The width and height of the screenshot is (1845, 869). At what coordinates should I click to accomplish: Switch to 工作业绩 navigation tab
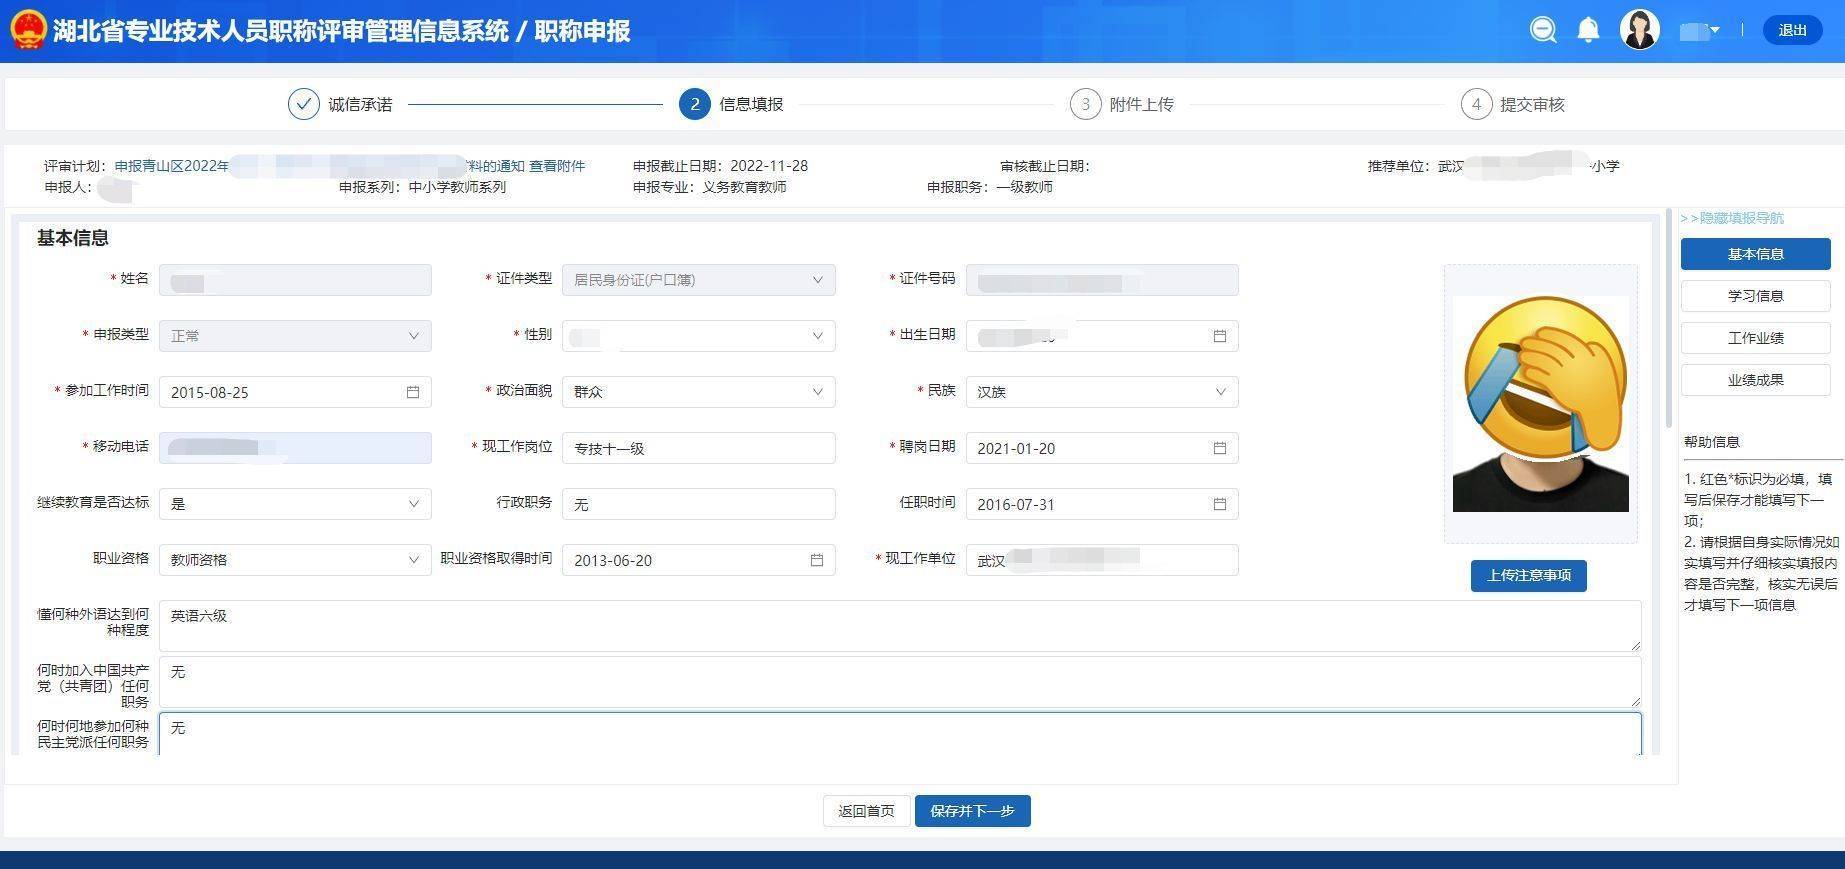click(1755, 338)
